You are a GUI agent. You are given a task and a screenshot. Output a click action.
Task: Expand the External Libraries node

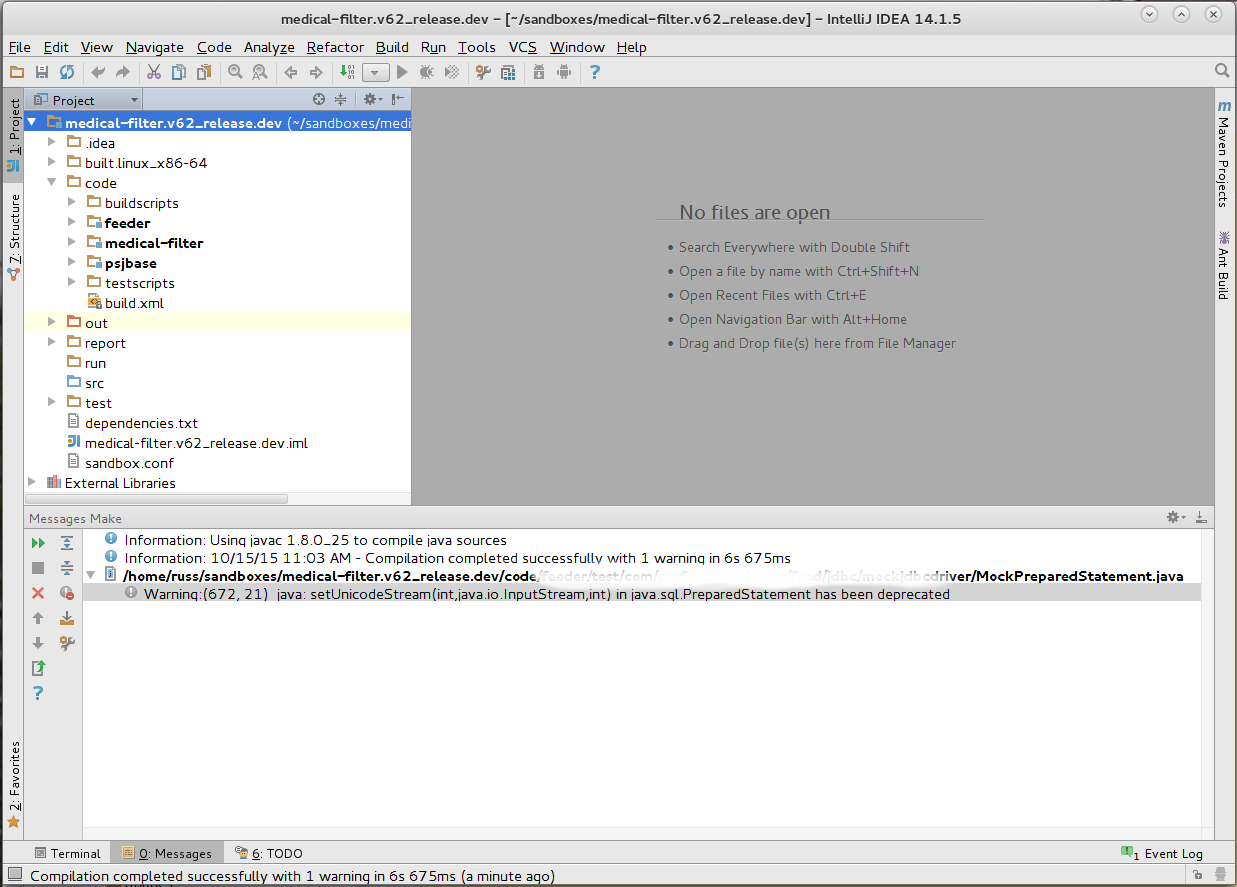click(32, 483)
